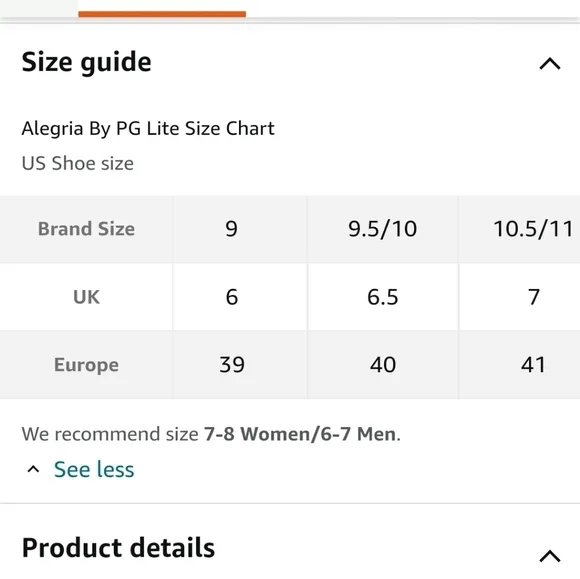Click the Alegria By PG Lite Size Chart title
The height and width of the screenshot is (579, 580).
click(x=148, y=129)
